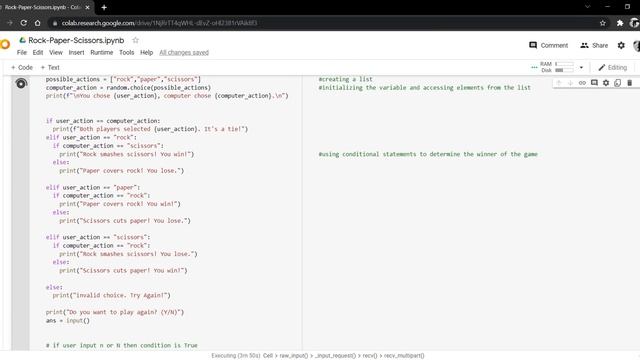Click the '#using conditional statements' comment line
The image size is (640, 360).
click(428, 154)
